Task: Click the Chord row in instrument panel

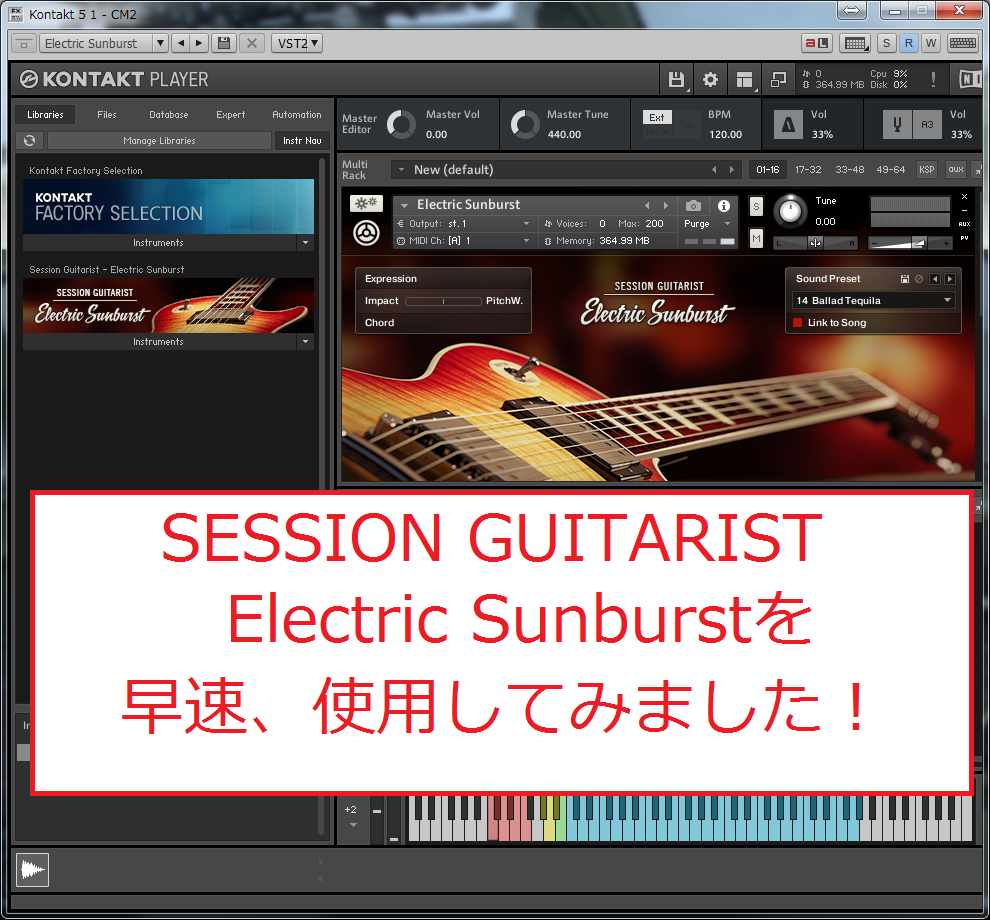Action: click(443, 323)
